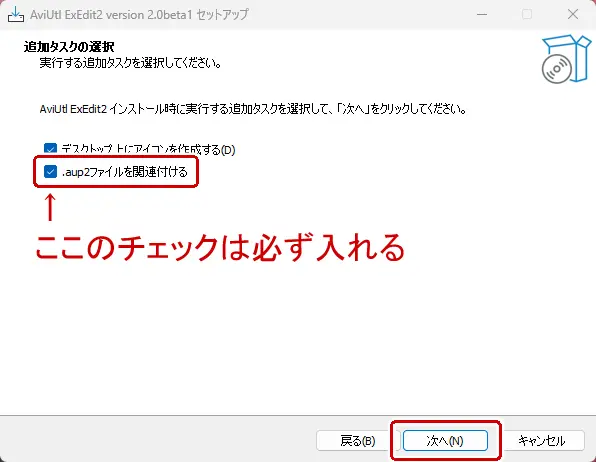Minimize the setup window
The width and height of the screenshot is (596, 462).
tap(482, 14)
